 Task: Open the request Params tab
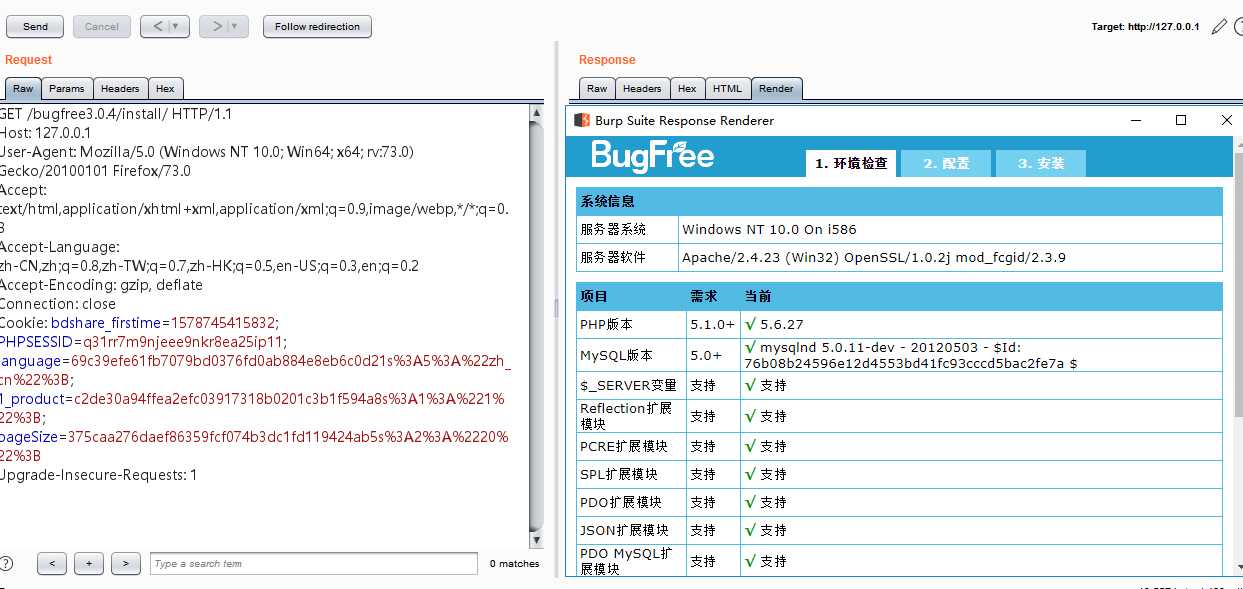[x=67, y=89]
